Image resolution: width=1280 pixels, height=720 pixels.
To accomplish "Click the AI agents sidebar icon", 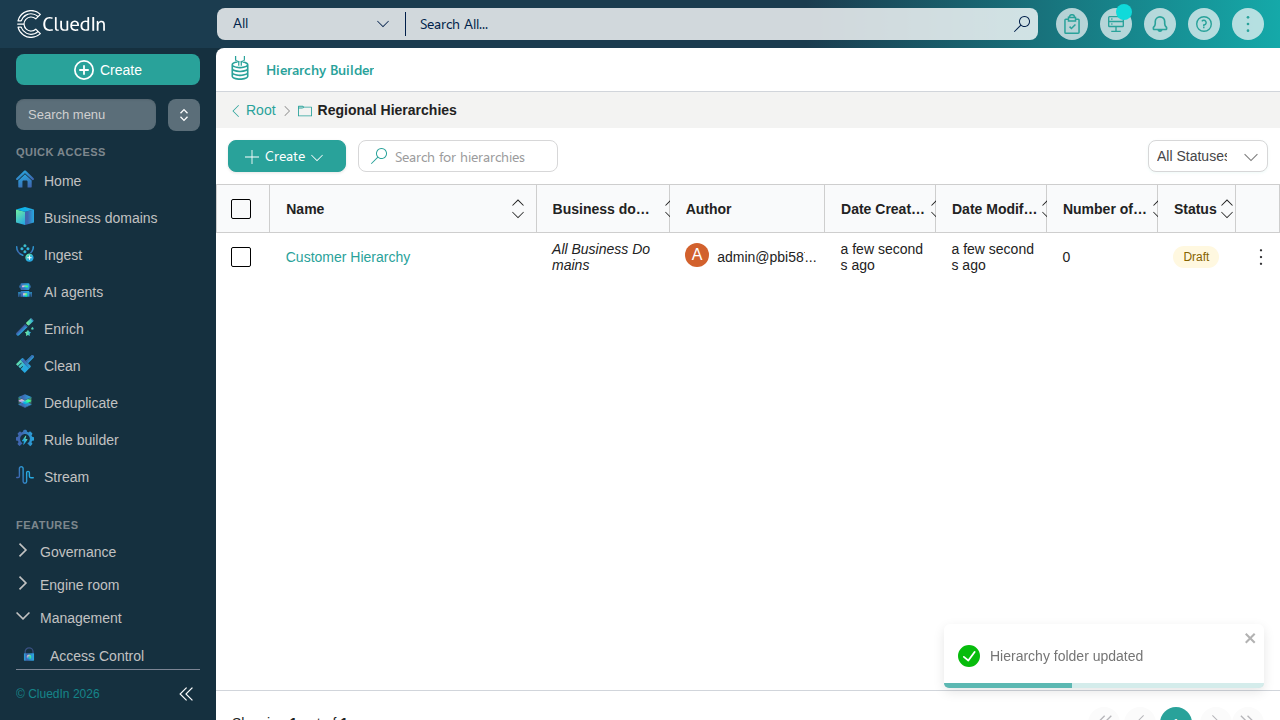I will tap(25, 291).
